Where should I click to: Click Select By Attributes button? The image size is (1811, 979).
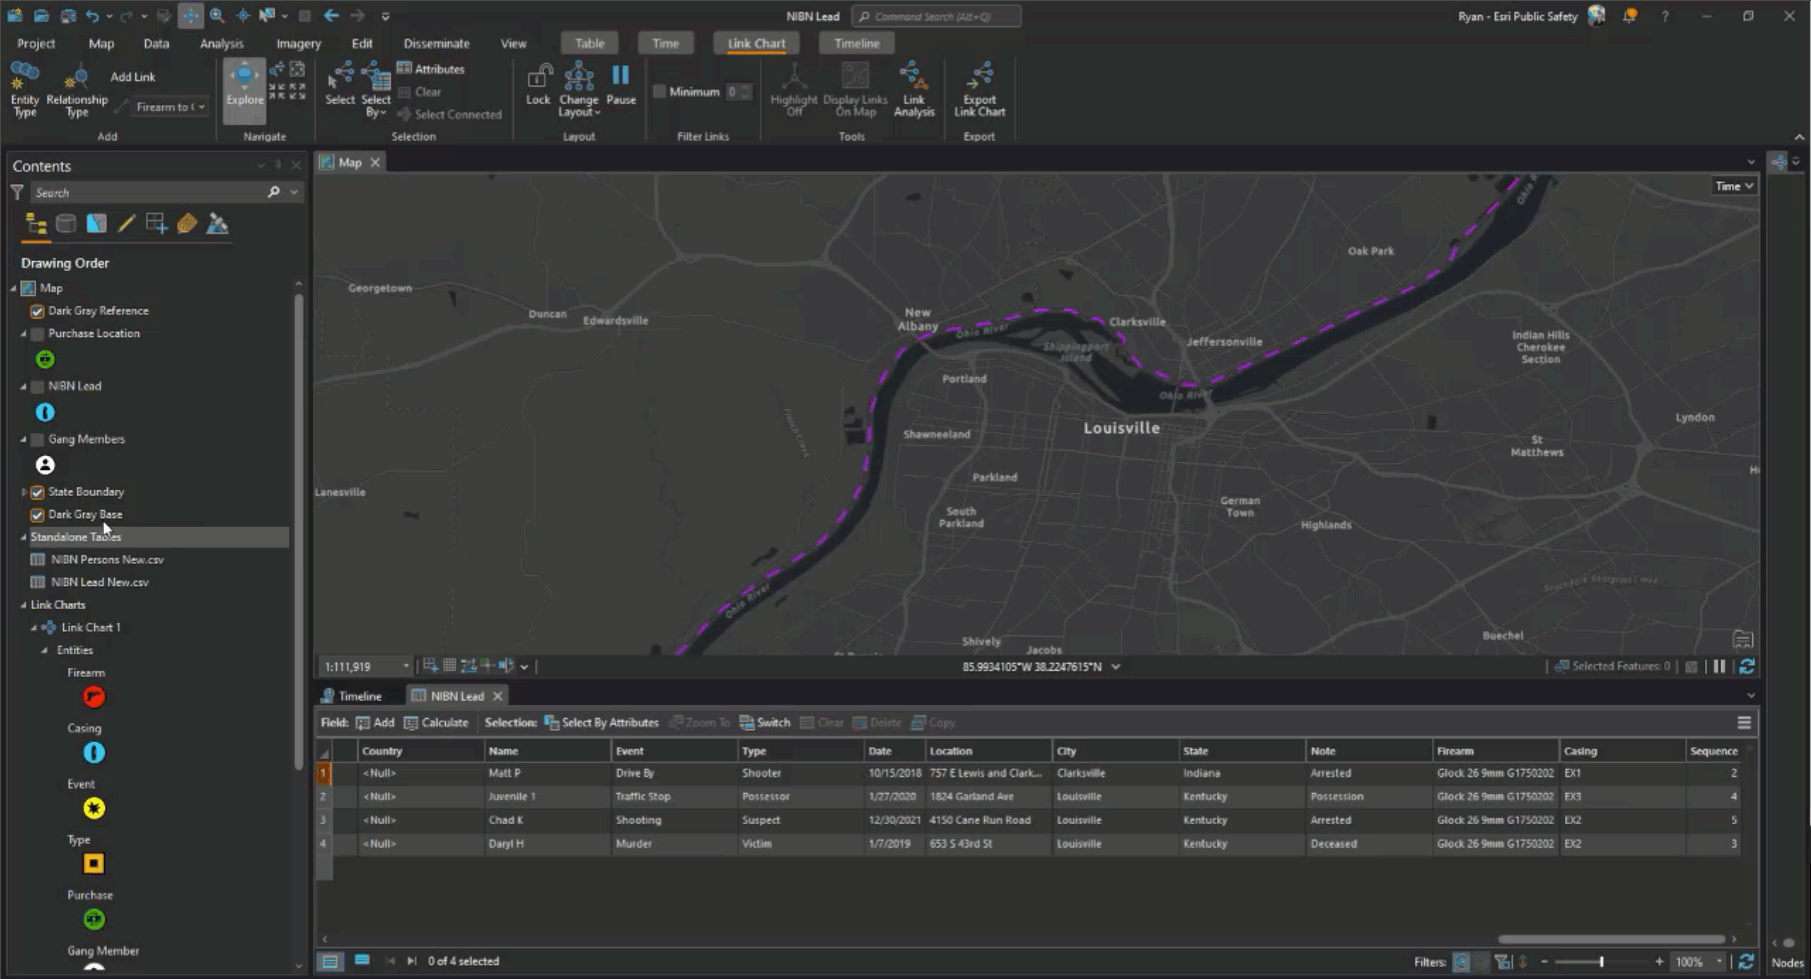601,723
